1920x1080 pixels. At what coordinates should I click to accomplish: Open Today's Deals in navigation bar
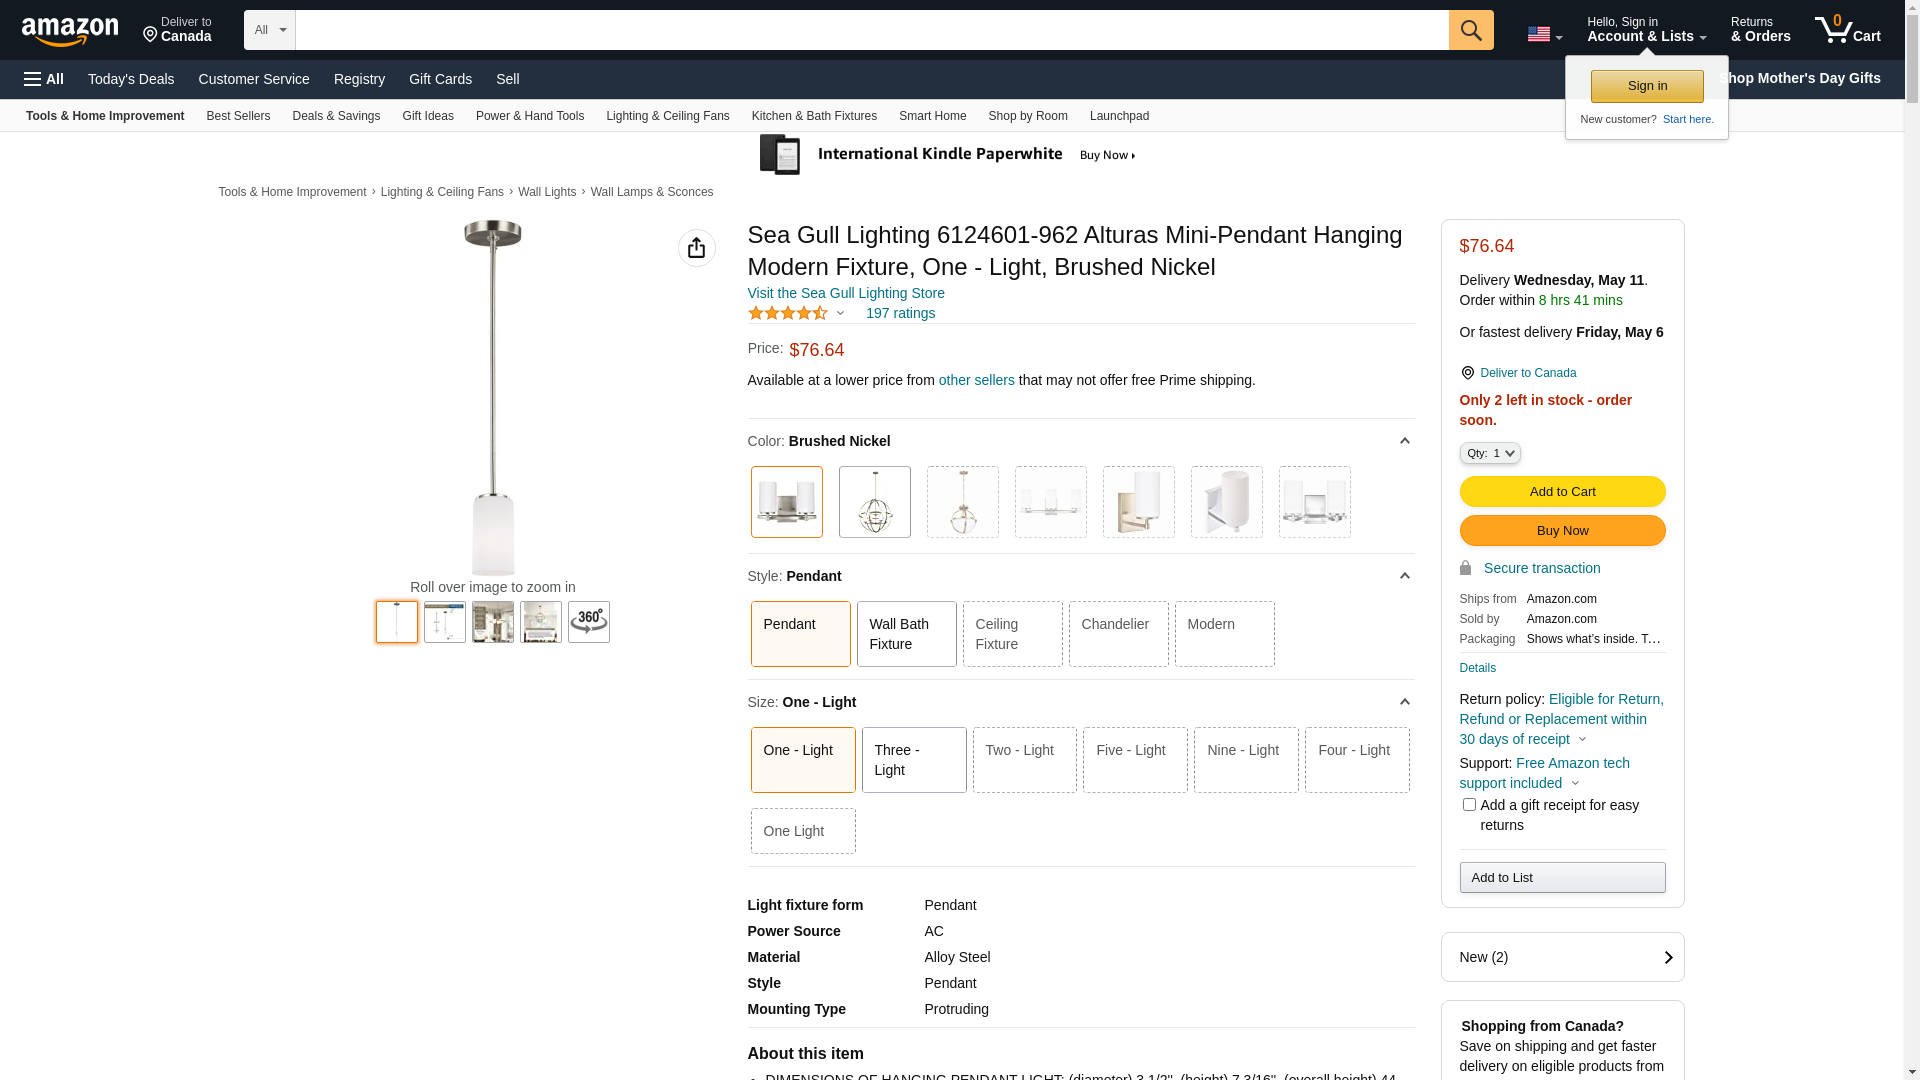(131, 79)
